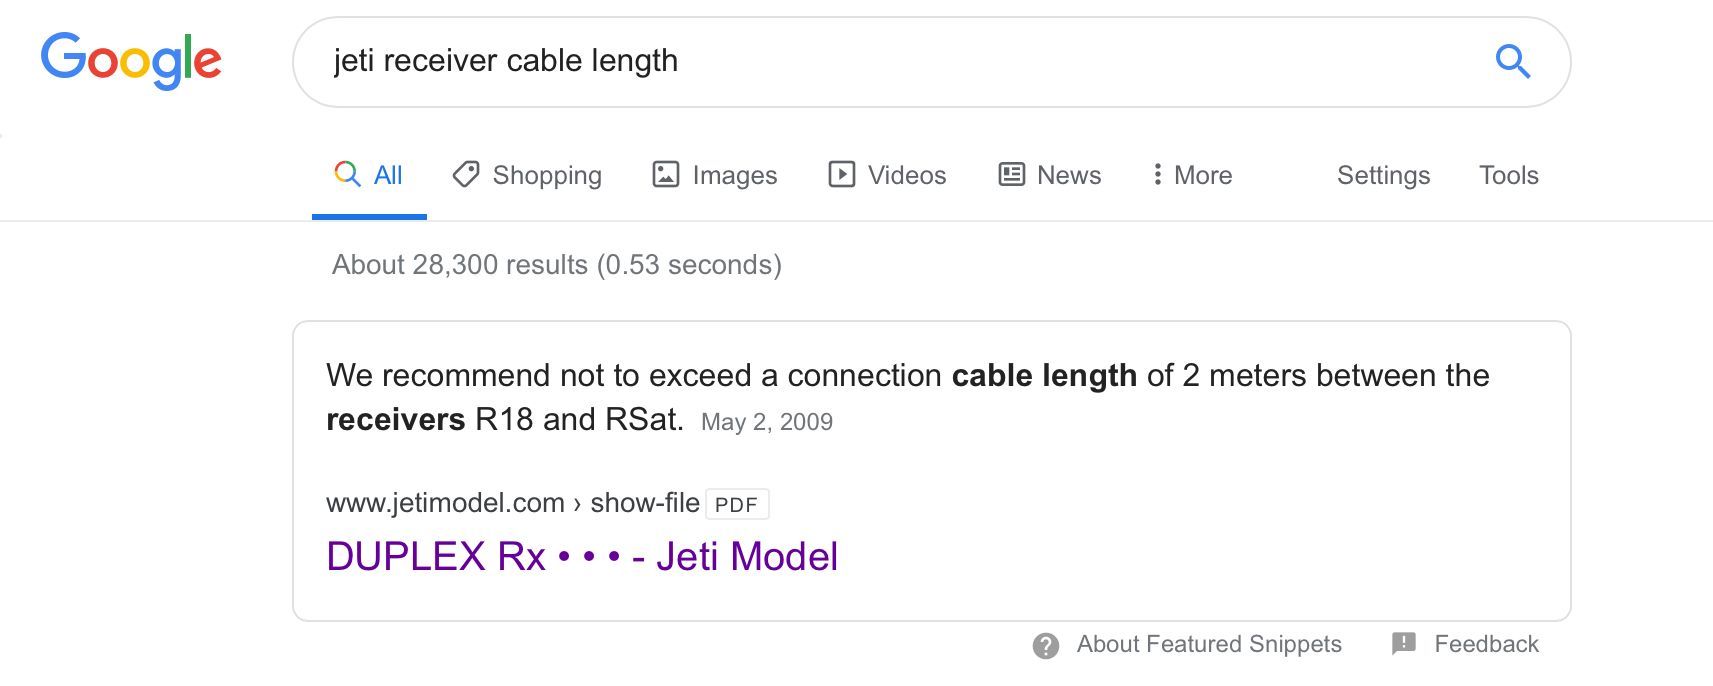
Task: Switch to the All results tab
Action: pos(369,175)
